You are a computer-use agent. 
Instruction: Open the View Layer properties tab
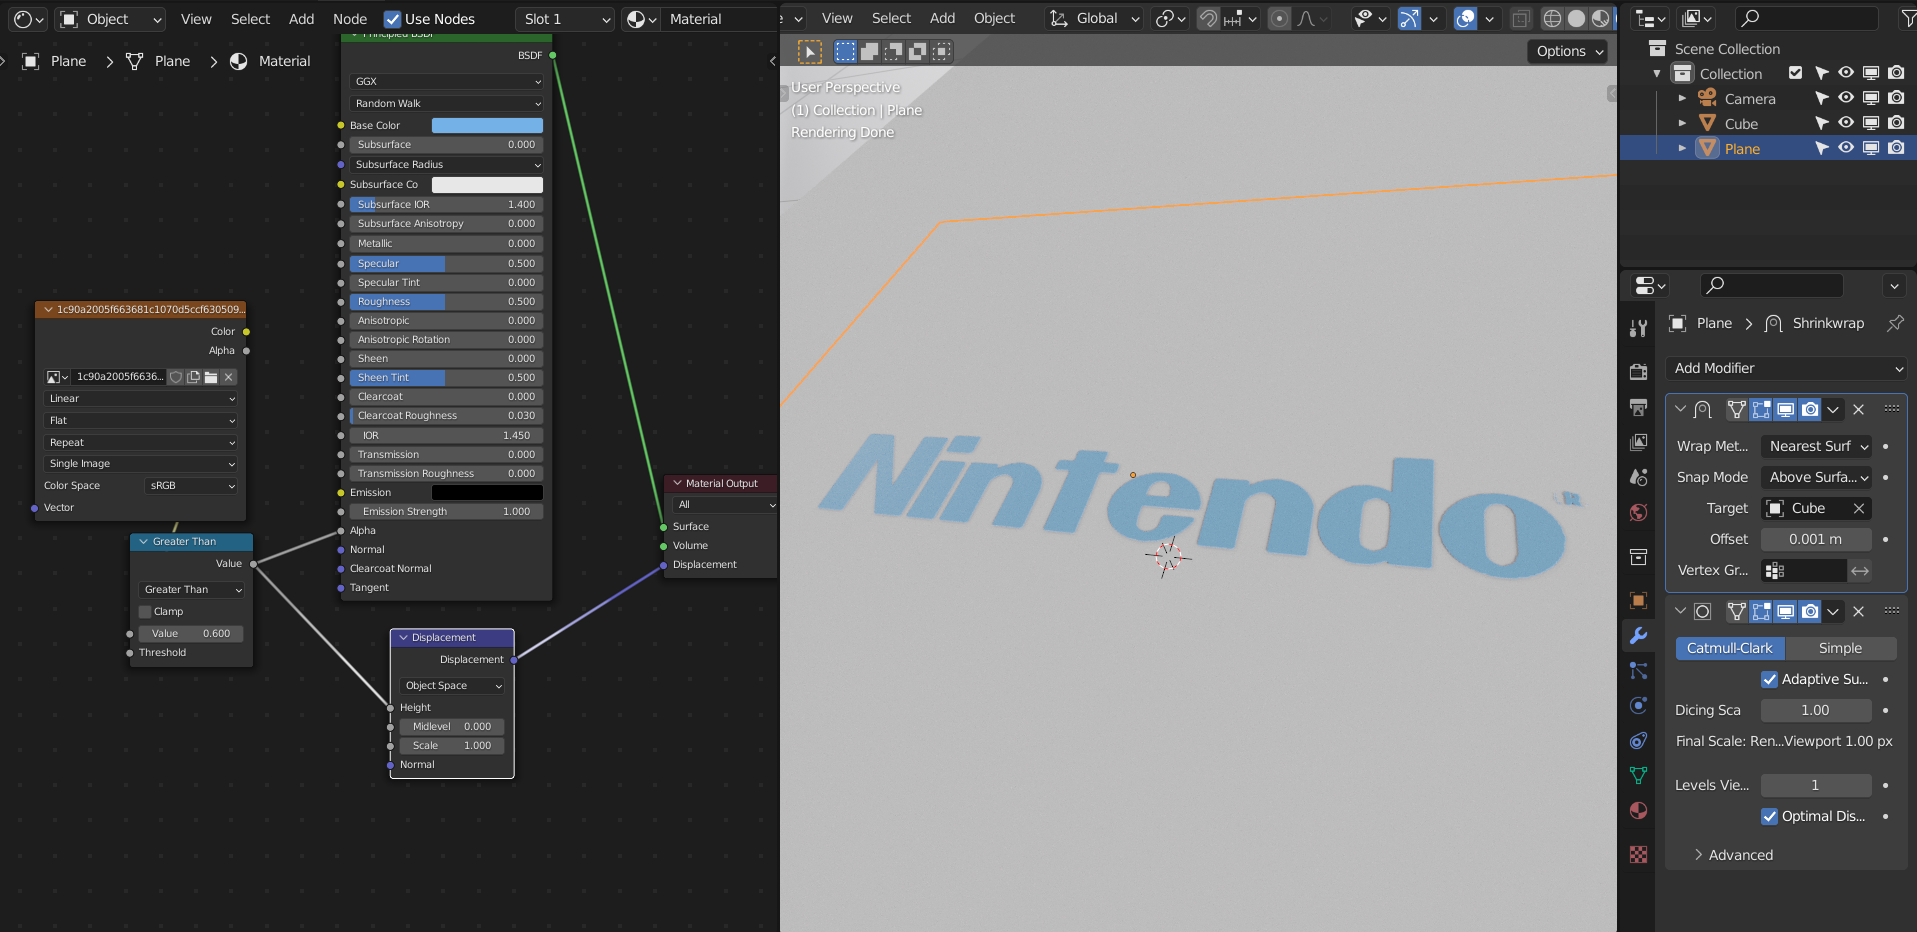point(1638,442)
